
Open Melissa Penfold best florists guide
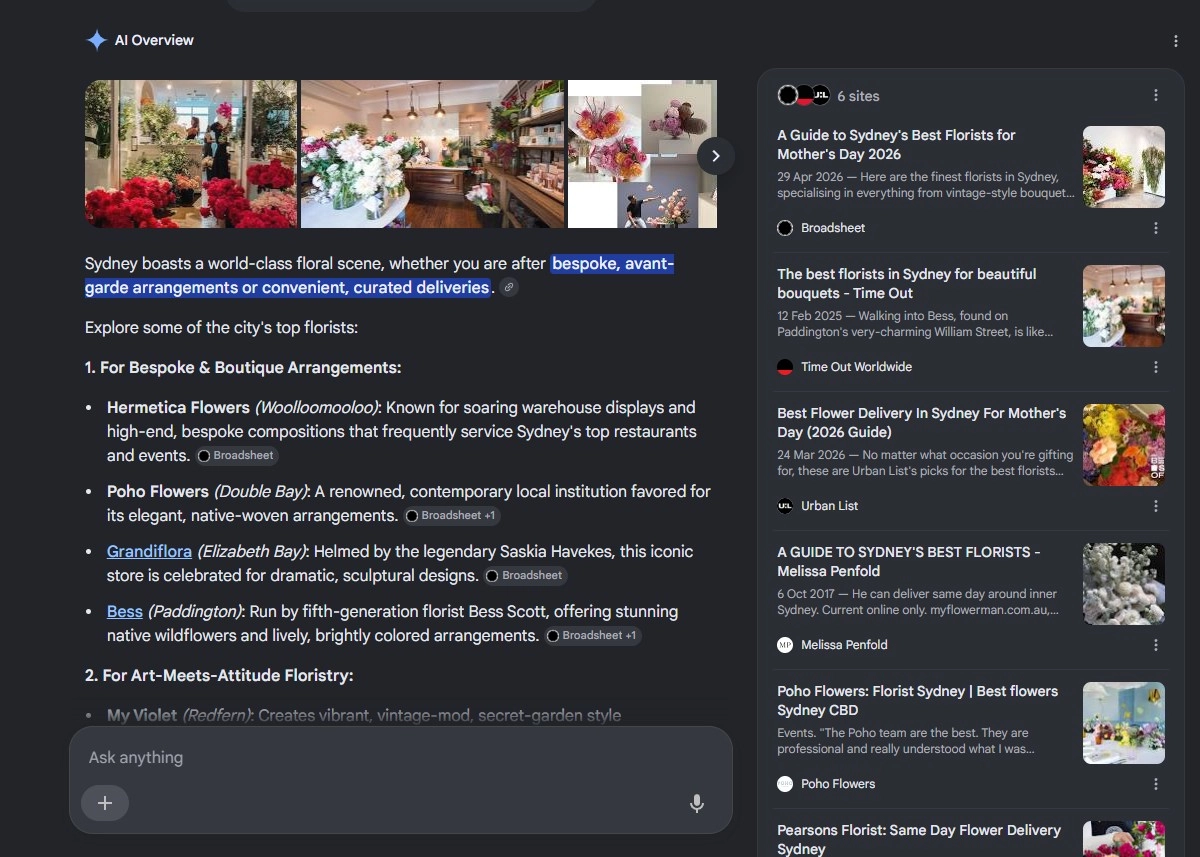[x=909, y=561]
